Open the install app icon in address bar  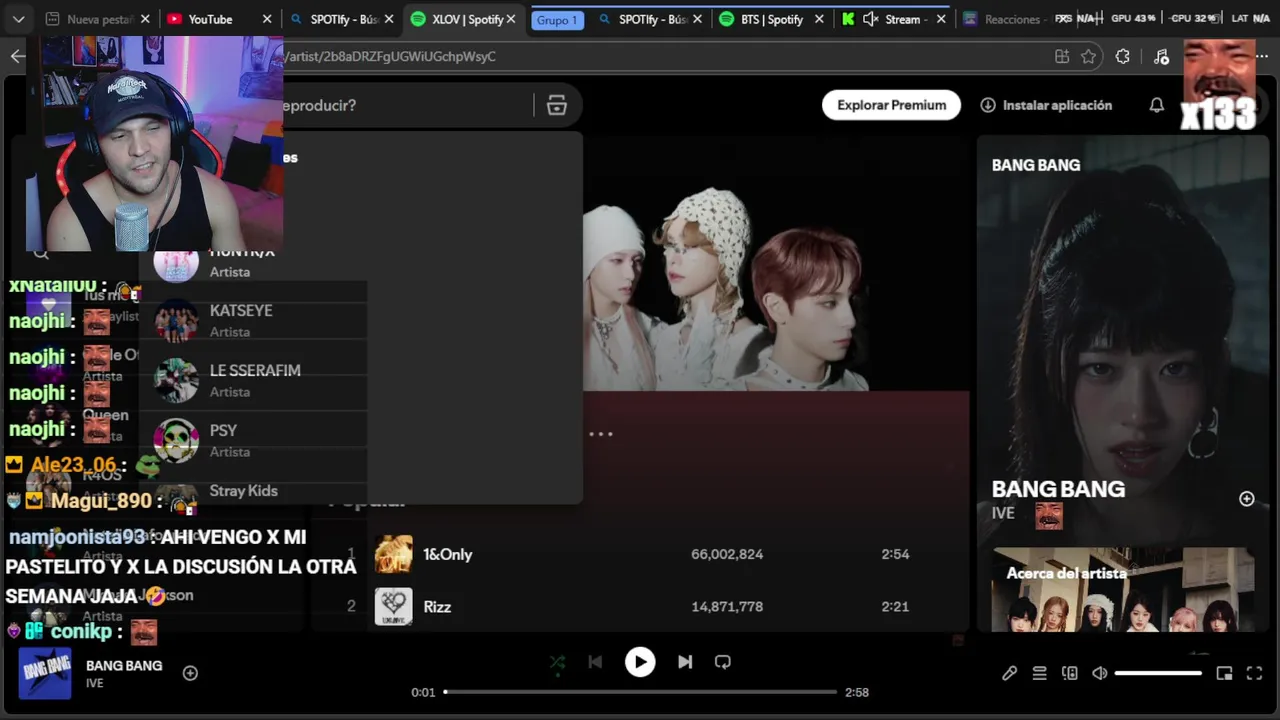pyautogui.click(x=1062, y=57)
